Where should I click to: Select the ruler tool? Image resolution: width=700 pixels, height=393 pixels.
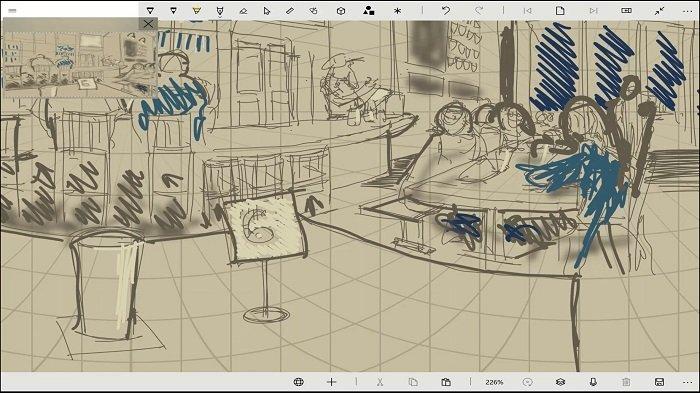click(x=290, y=10)
